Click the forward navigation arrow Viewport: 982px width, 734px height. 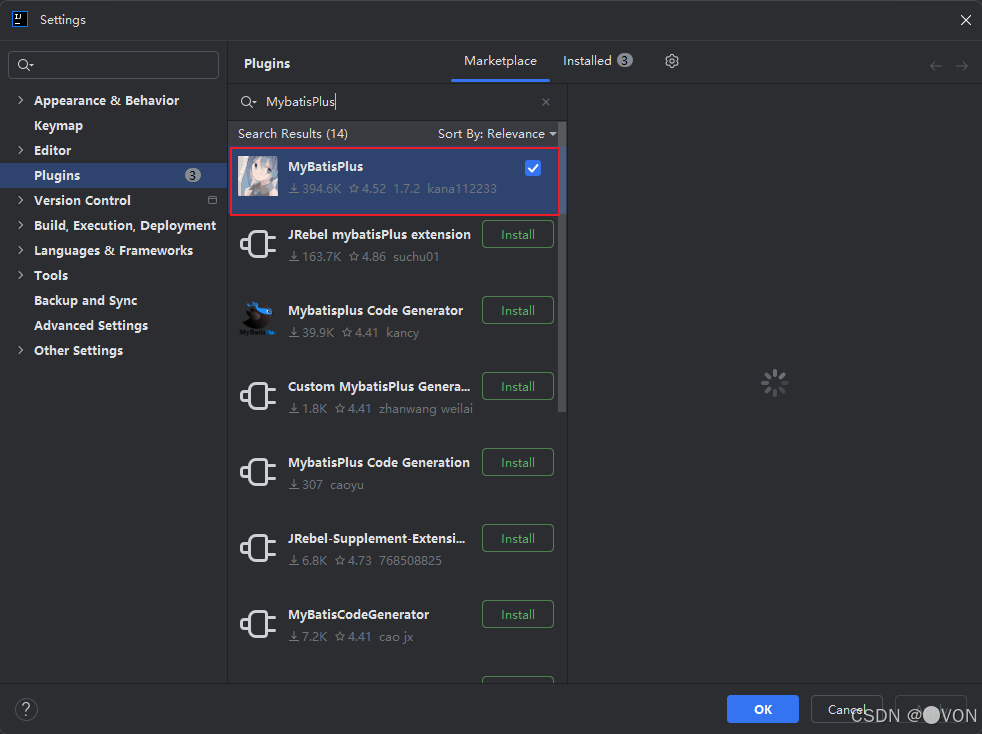coord(962,66)
